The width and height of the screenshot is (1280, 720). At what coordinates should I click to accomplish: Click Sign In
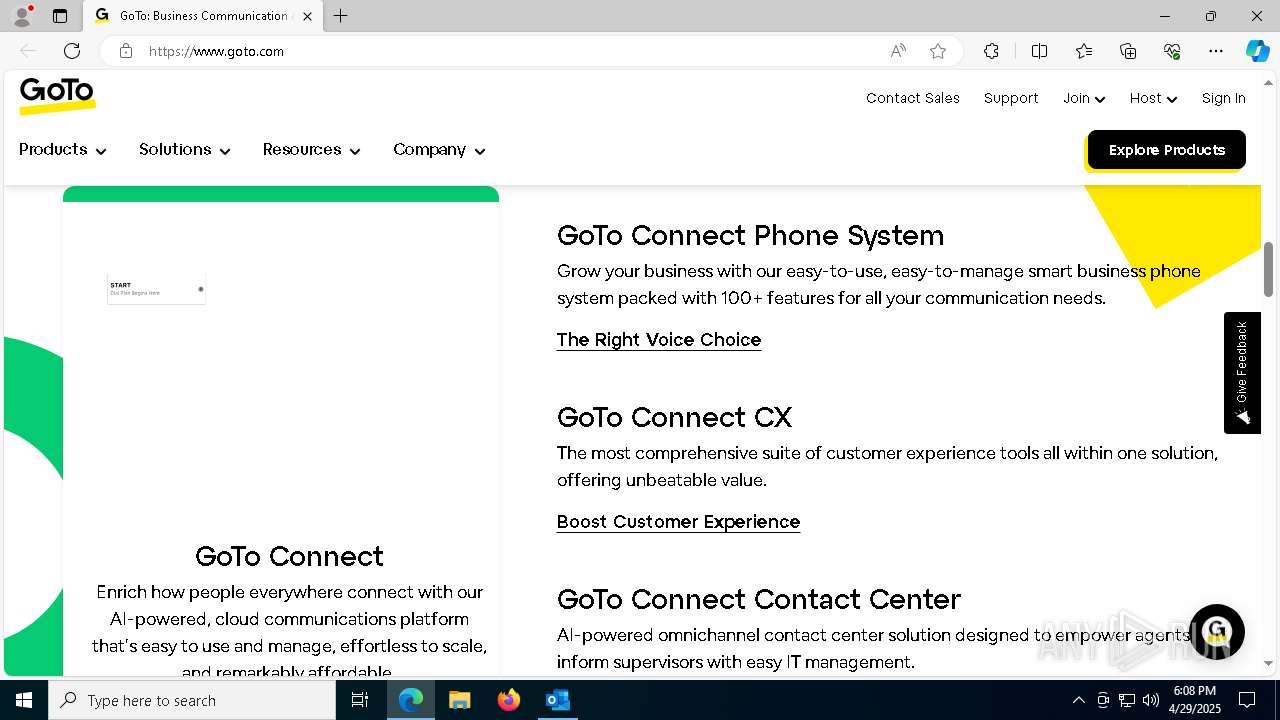point(1223,98)
